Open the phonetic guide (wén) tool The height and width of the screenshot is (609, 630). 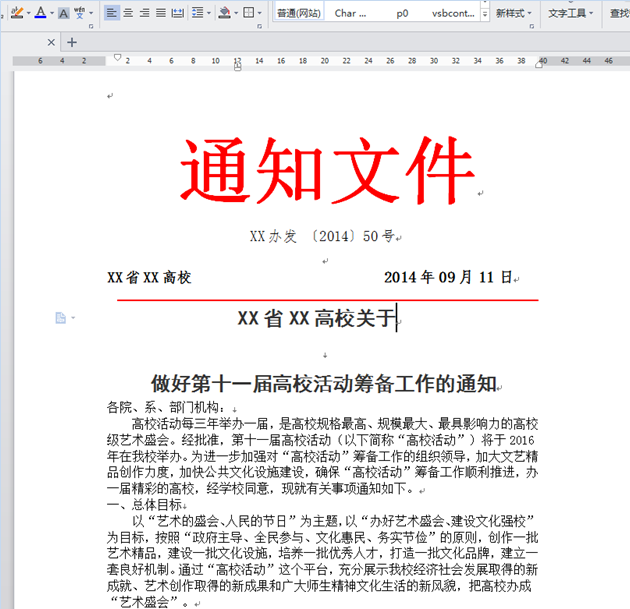(79, 13)
